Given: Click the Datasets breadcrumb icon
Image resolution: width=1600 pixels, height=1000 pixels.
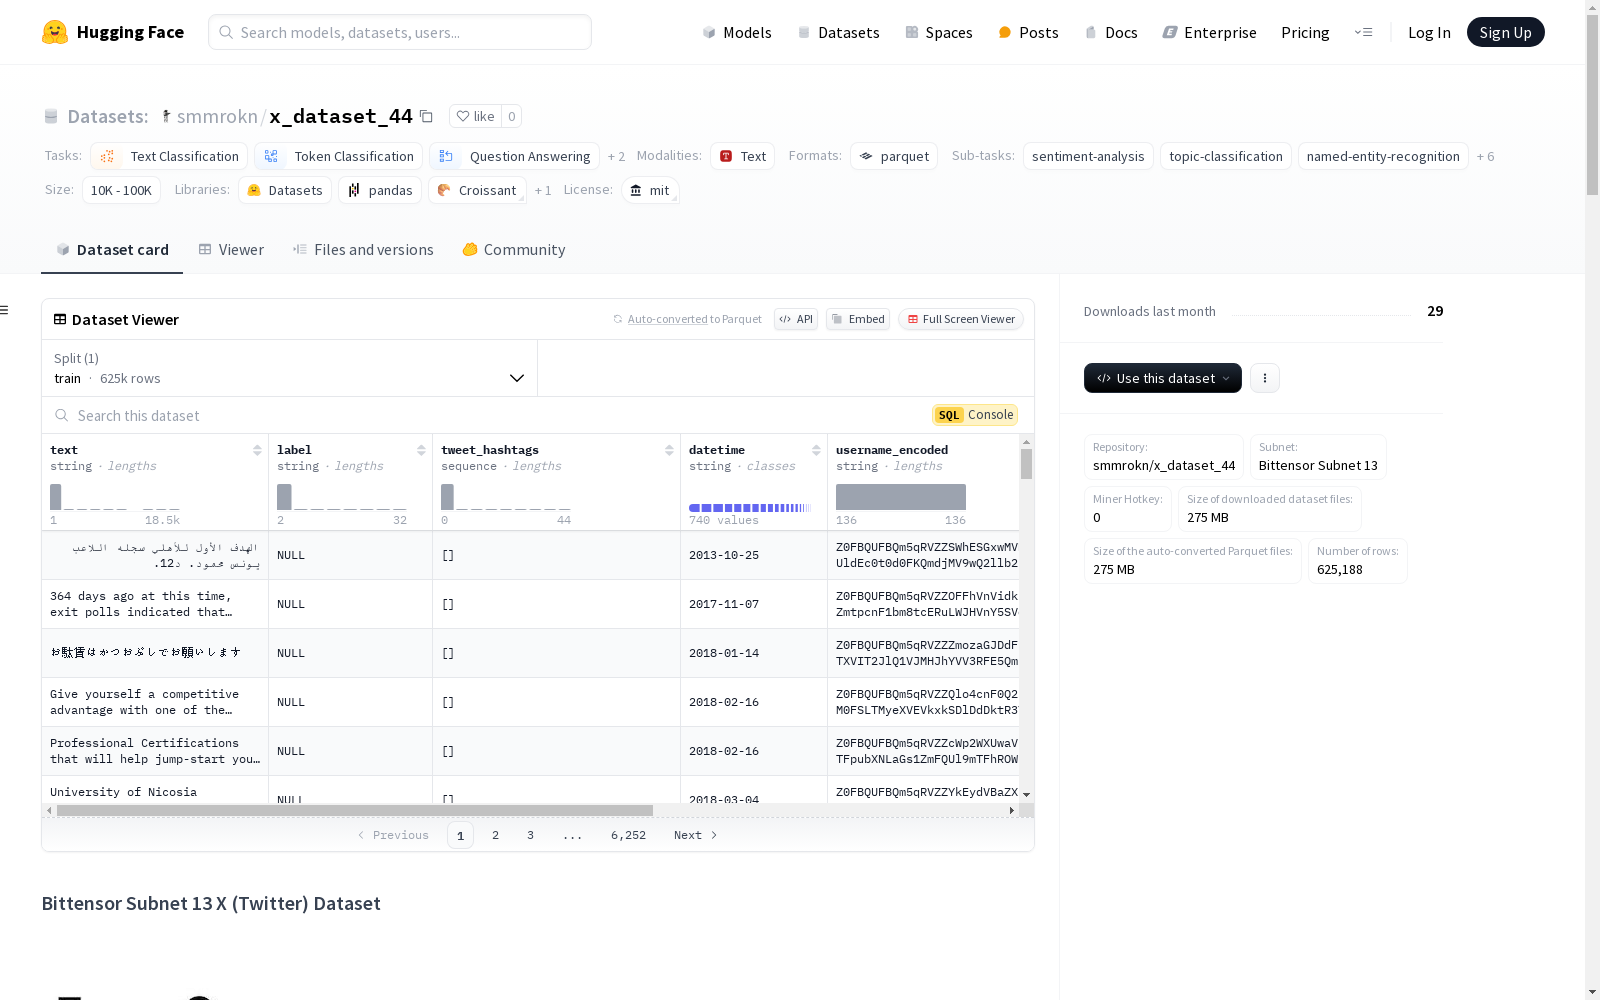Looking at the screenshot, I should 51,116.
